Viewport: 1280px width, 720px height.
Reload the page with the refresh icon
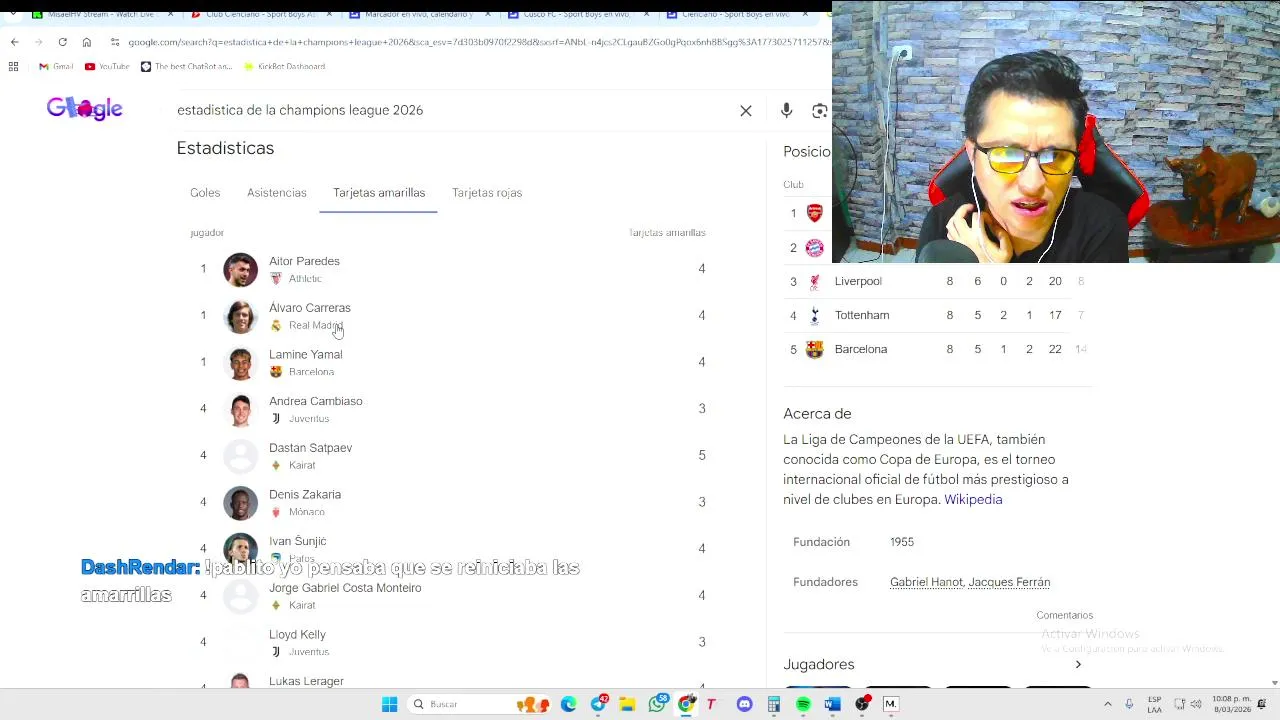pyautogui.click(x=62, y=42)
